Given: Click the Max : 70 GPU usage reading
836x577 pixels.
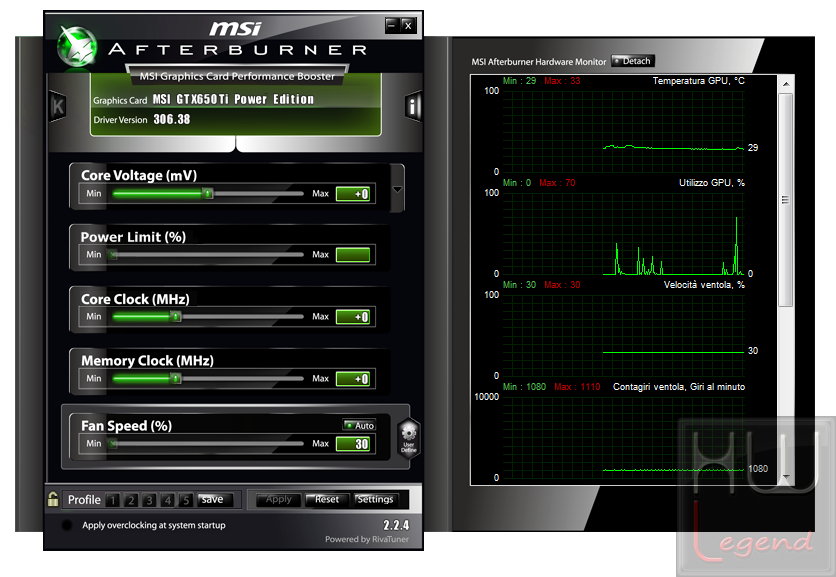Looking at the screenshot, I should pos(557,182).
